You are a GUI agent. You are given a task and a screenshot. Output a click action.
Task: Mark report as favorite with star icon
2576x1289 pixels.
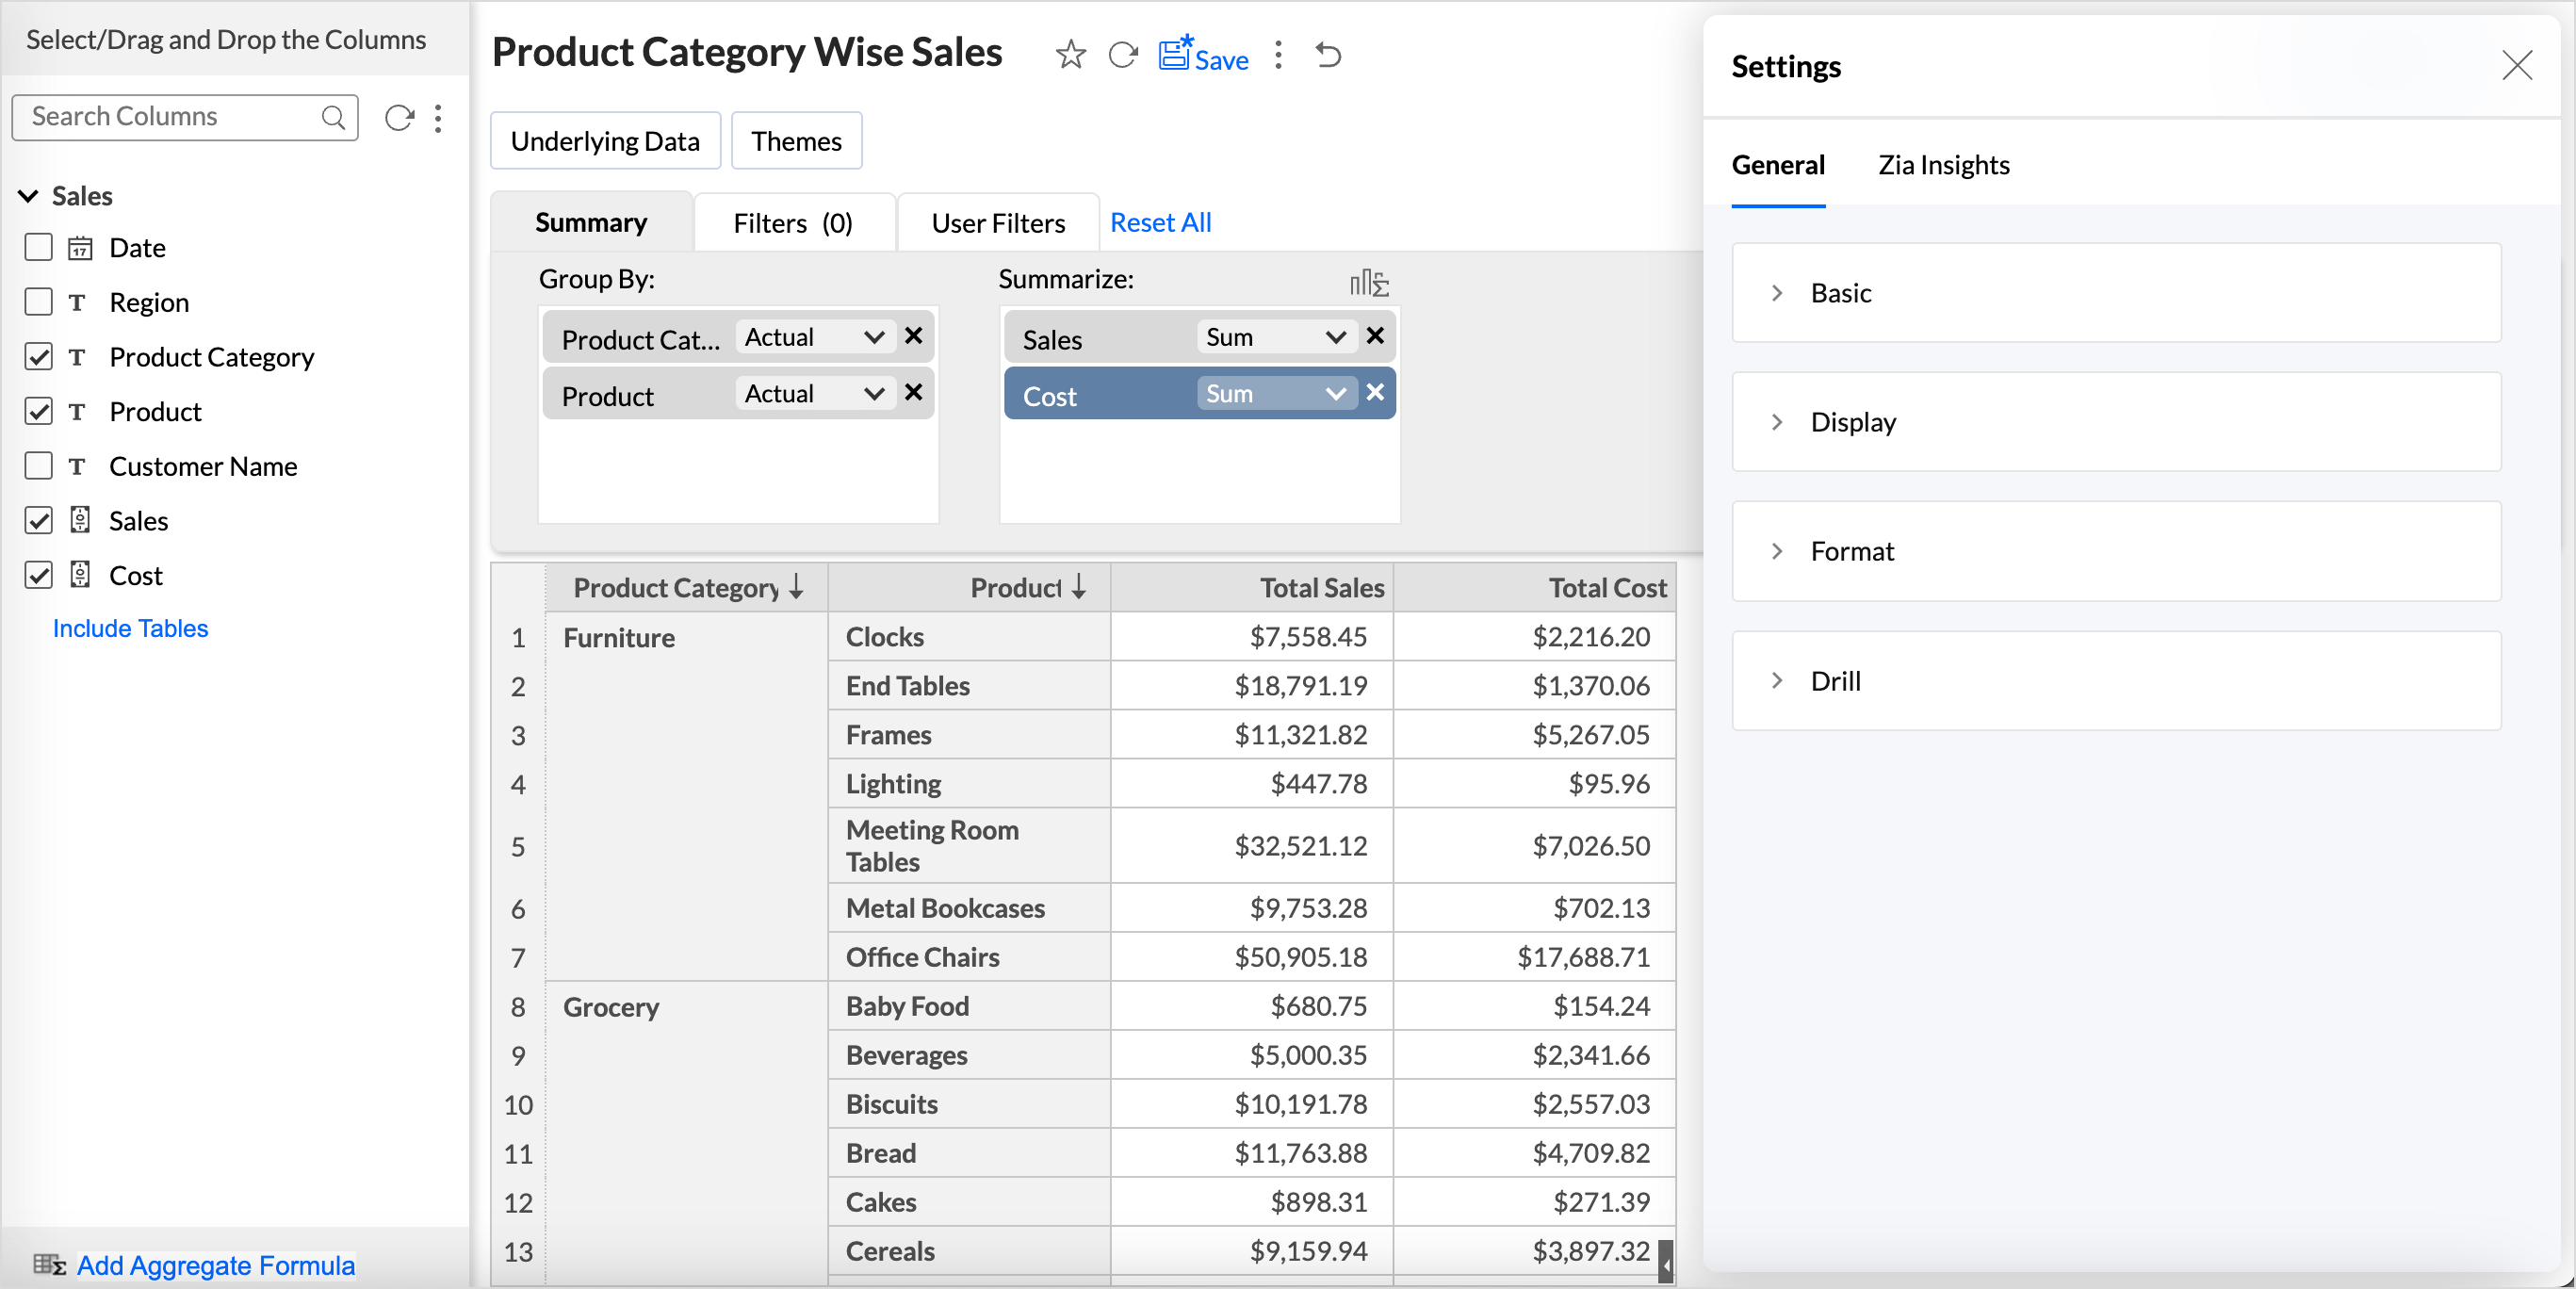(x=1070, y=55)
